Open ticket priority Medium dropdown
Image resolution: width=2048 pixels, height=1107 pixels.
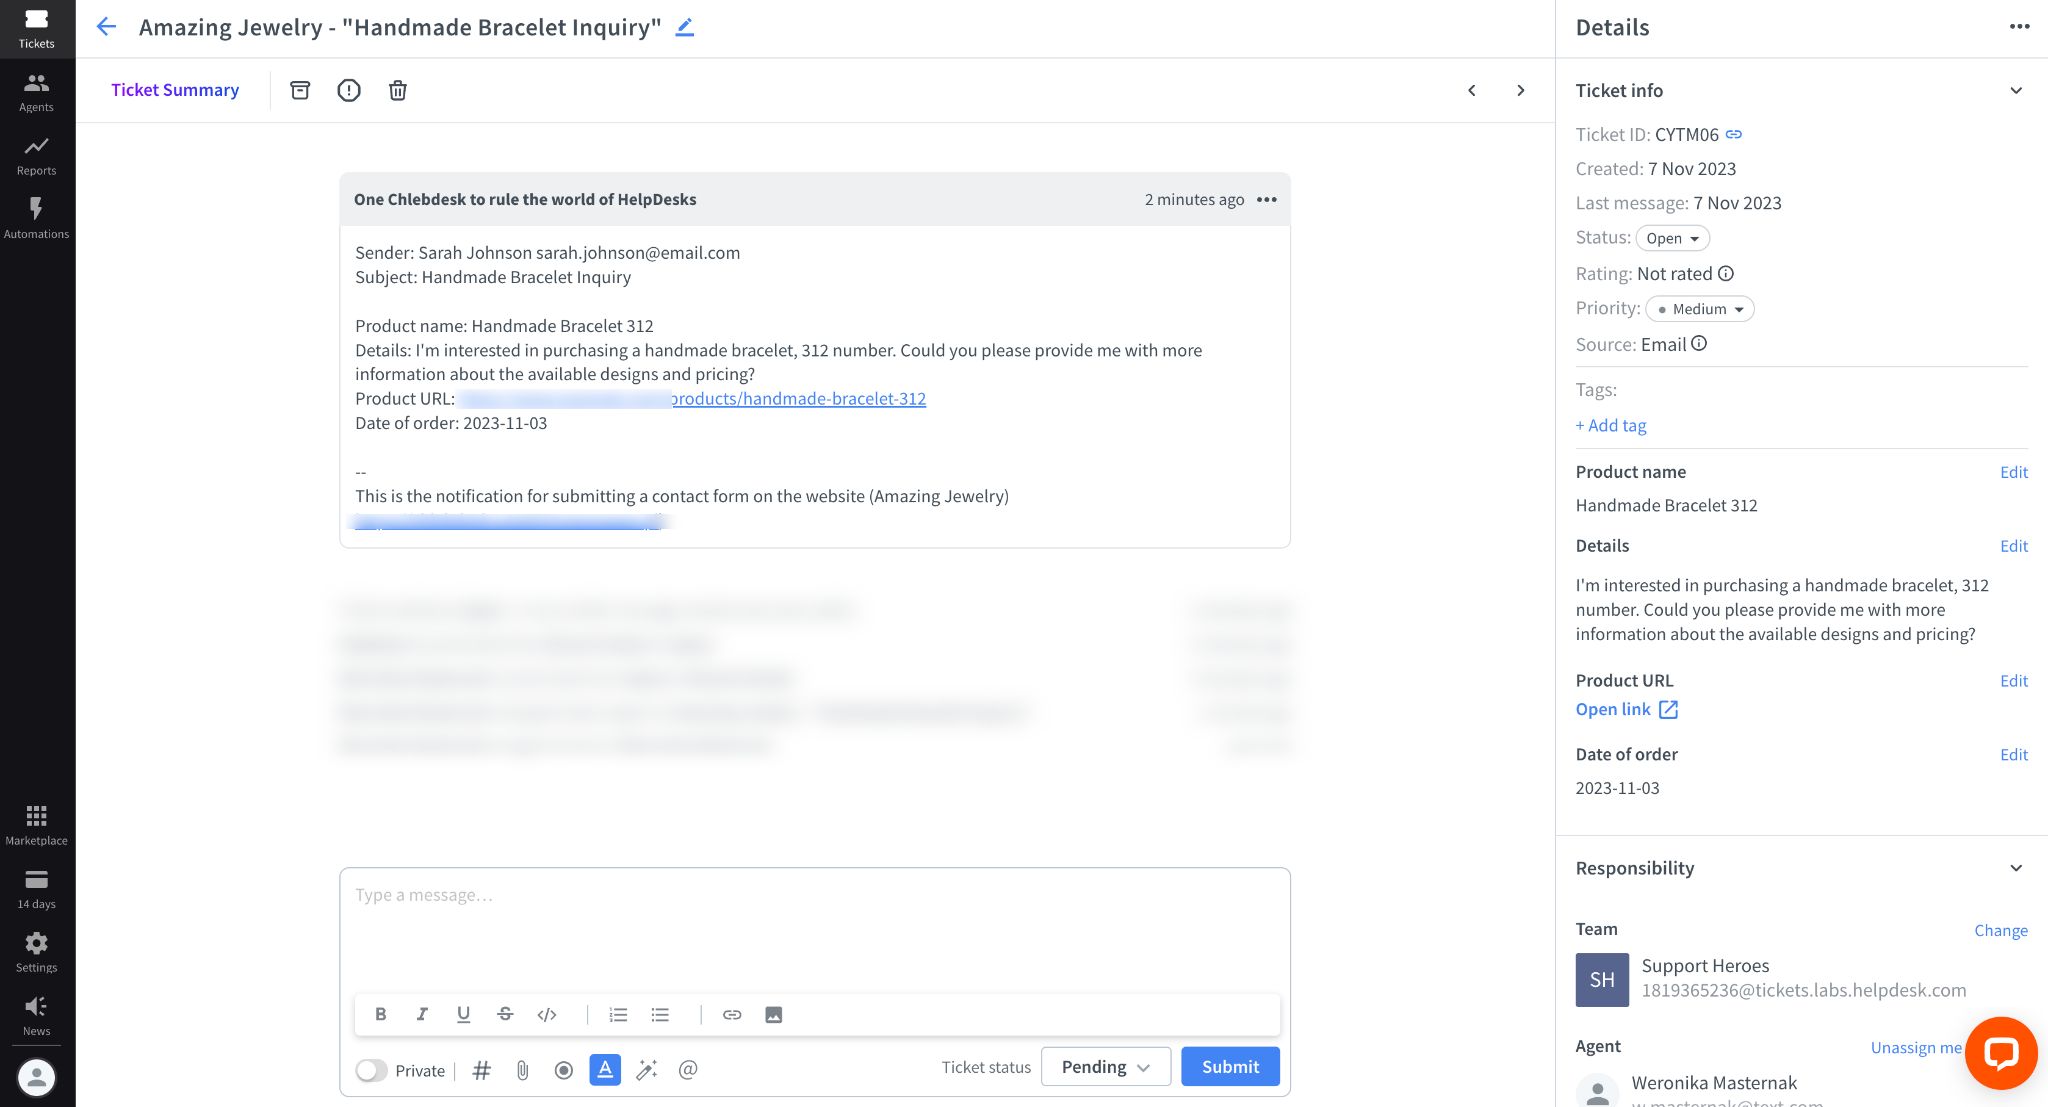(1699, 309)
